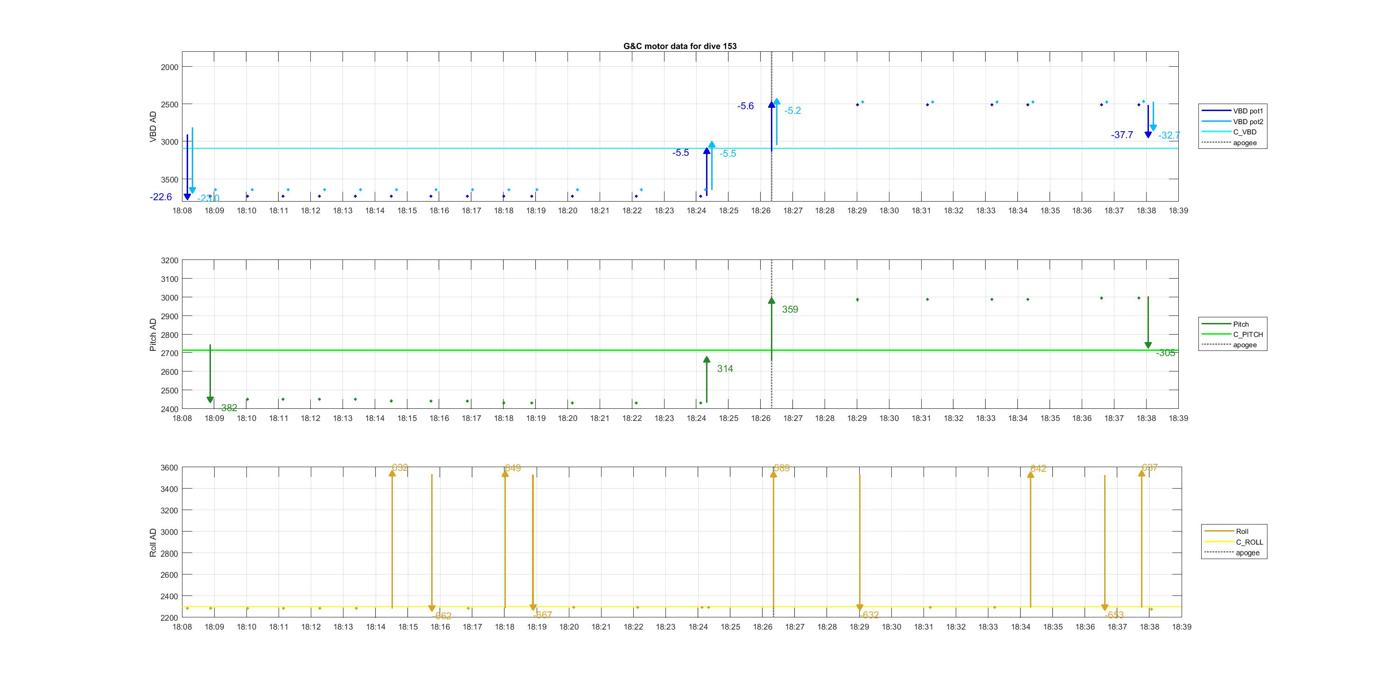Click the '2700' tick on the Pitch axis
1400x693 pixels.
pos(169,354)
